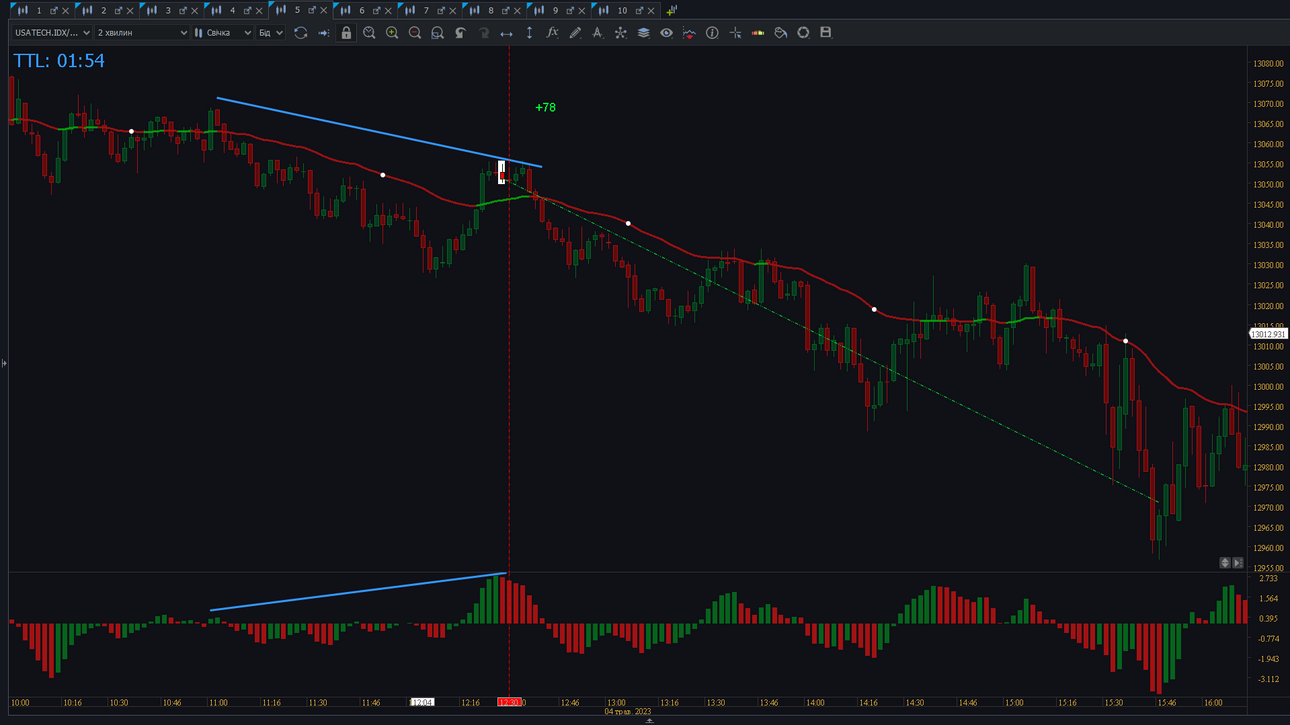This screenshot has height=725, width=1290.
Task: Click the 12:04 white time label
Action: (x=422, y=703)
